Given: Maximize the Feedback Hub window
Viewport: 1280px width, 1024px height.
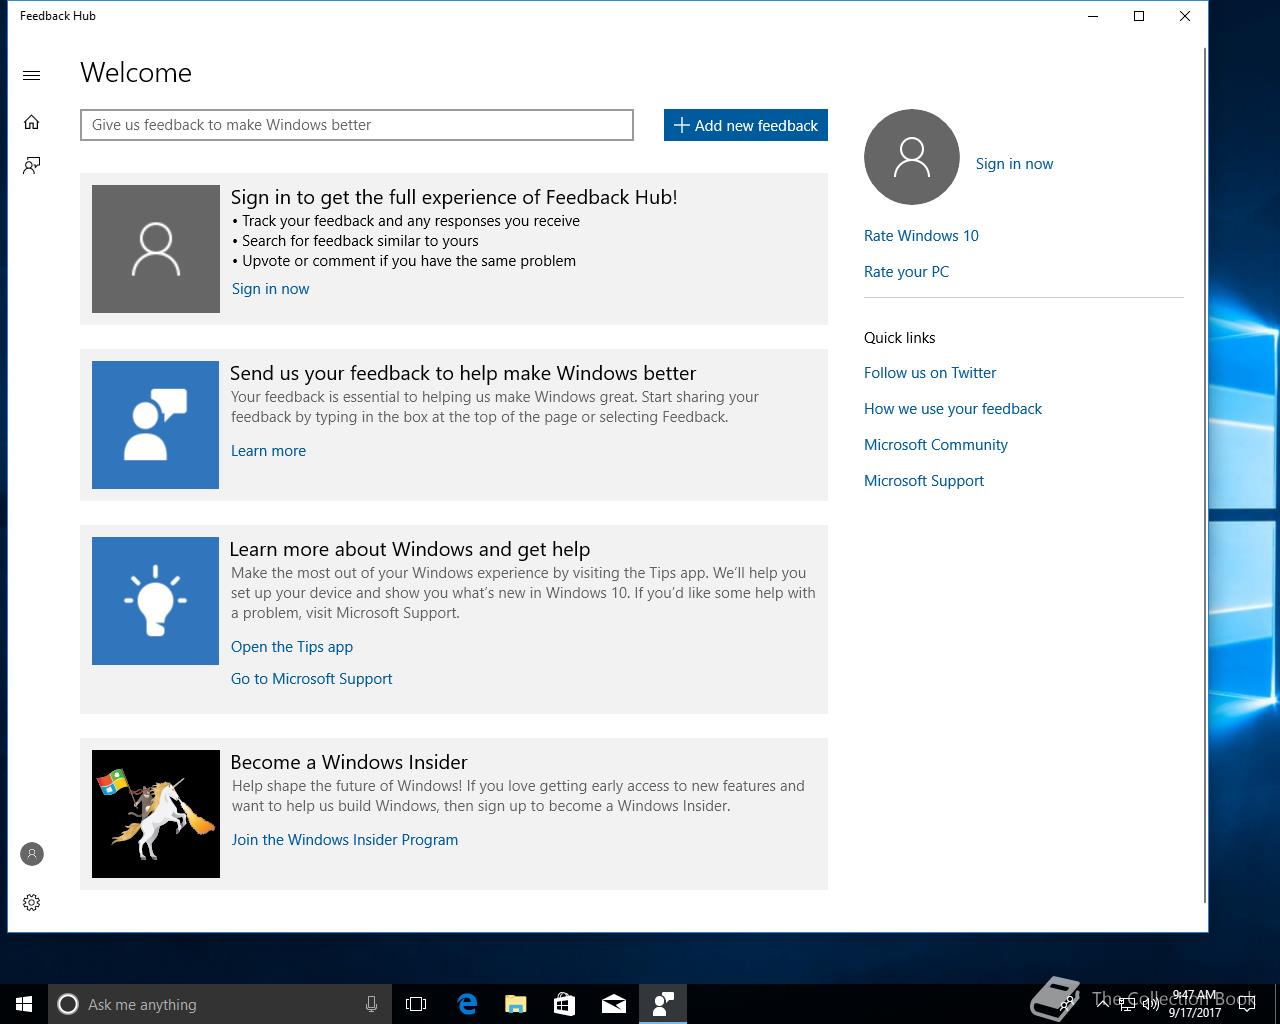Looking at the screenshot, I should (1139, 16).
